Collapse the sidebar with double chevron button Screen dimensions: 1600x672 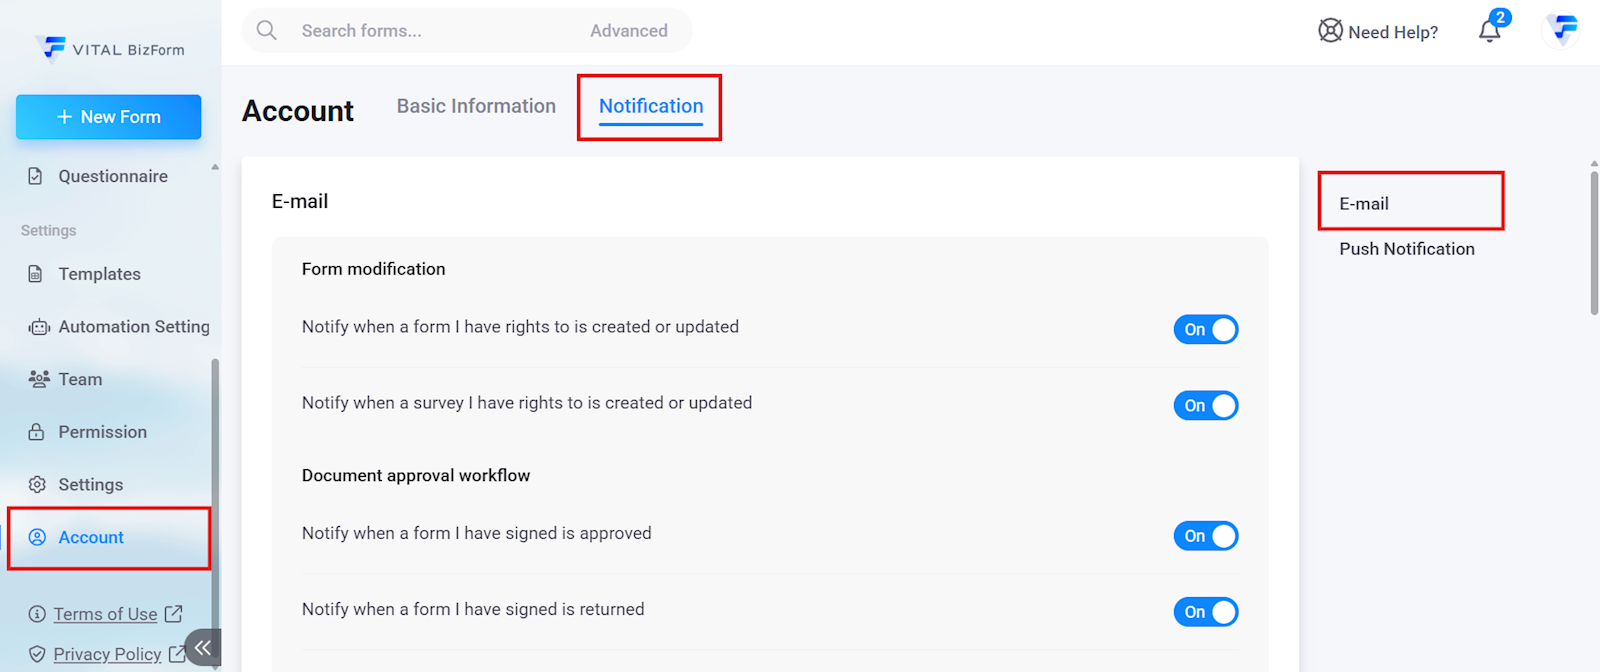coord(203,647)
